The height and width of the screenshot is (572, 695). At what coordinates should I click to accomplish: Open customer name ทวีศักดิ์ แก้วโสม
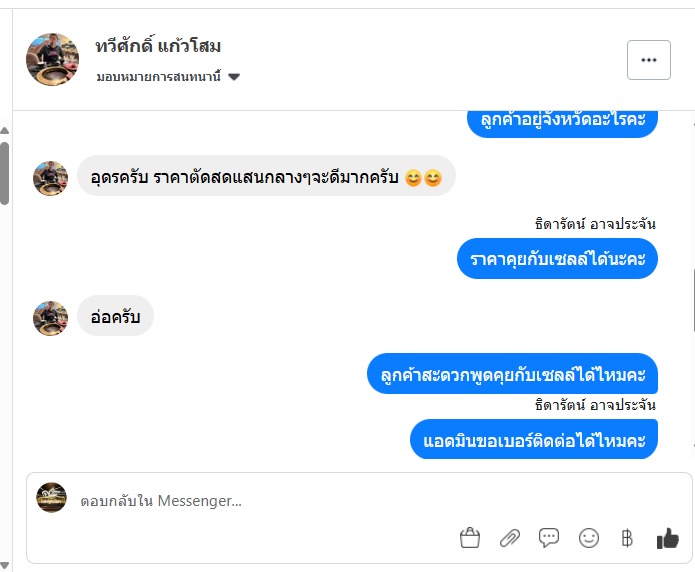click(158, 46)
